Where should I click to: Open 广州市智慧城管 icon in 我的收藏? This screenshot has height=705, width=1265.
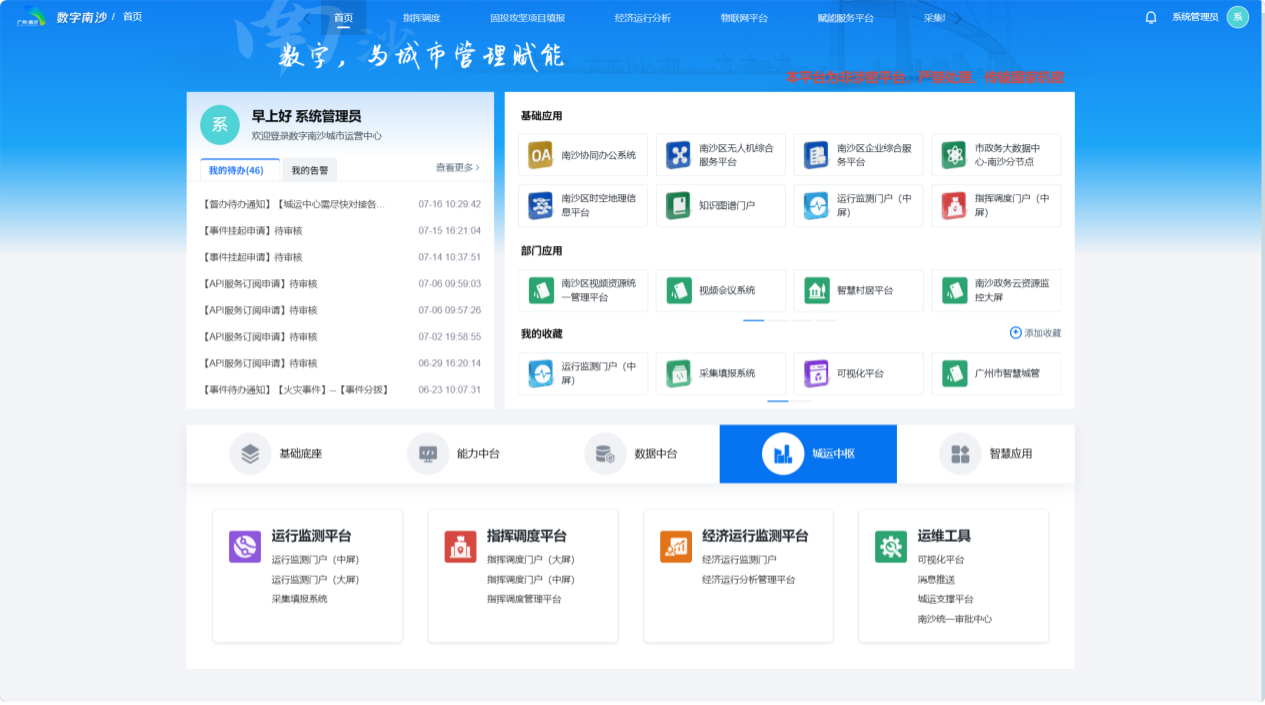tap(954, 374)
